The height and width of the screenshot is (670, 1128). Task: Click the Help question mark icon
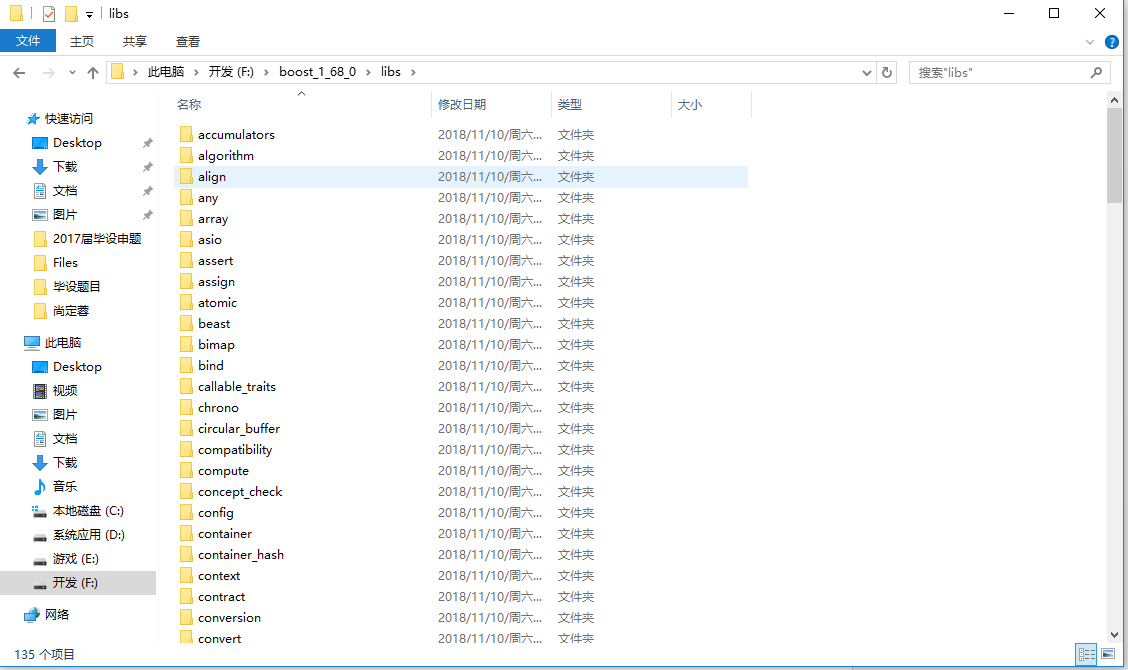pyautogui.click(x=1111, y=41)
